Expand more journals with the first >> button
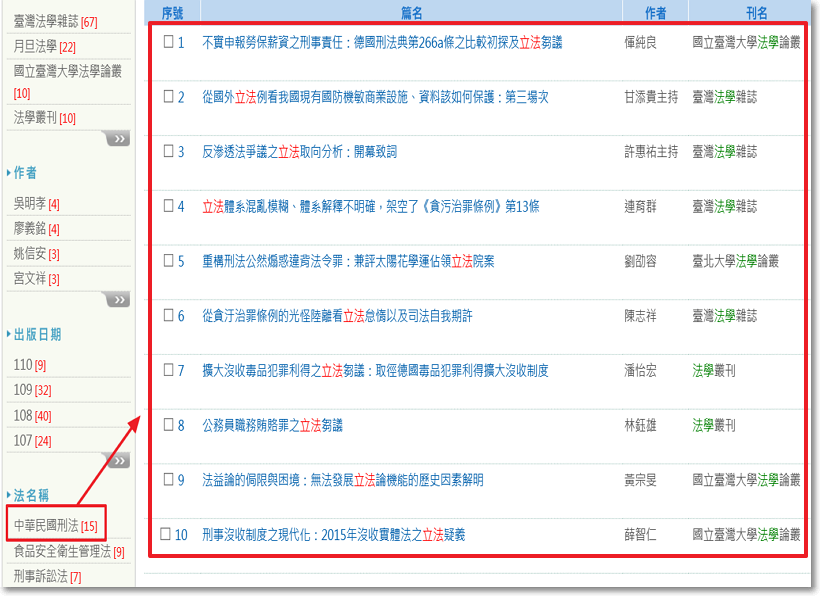The width and height of the screenshot is (820, 596). (118, 139)
